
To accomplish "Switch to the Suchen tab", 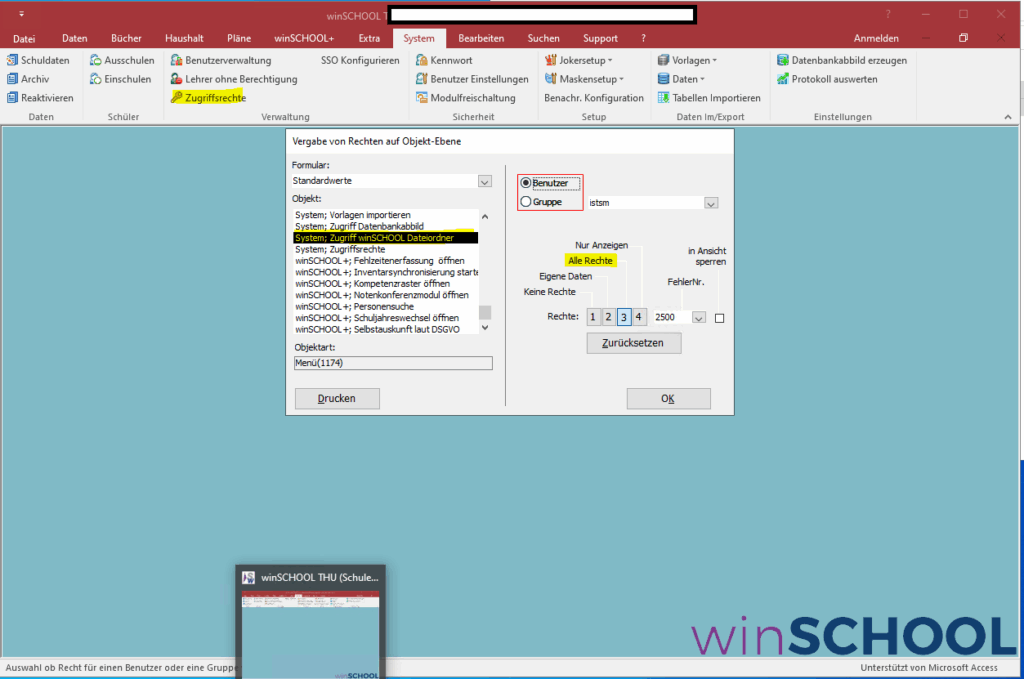I will pos(543,39).
